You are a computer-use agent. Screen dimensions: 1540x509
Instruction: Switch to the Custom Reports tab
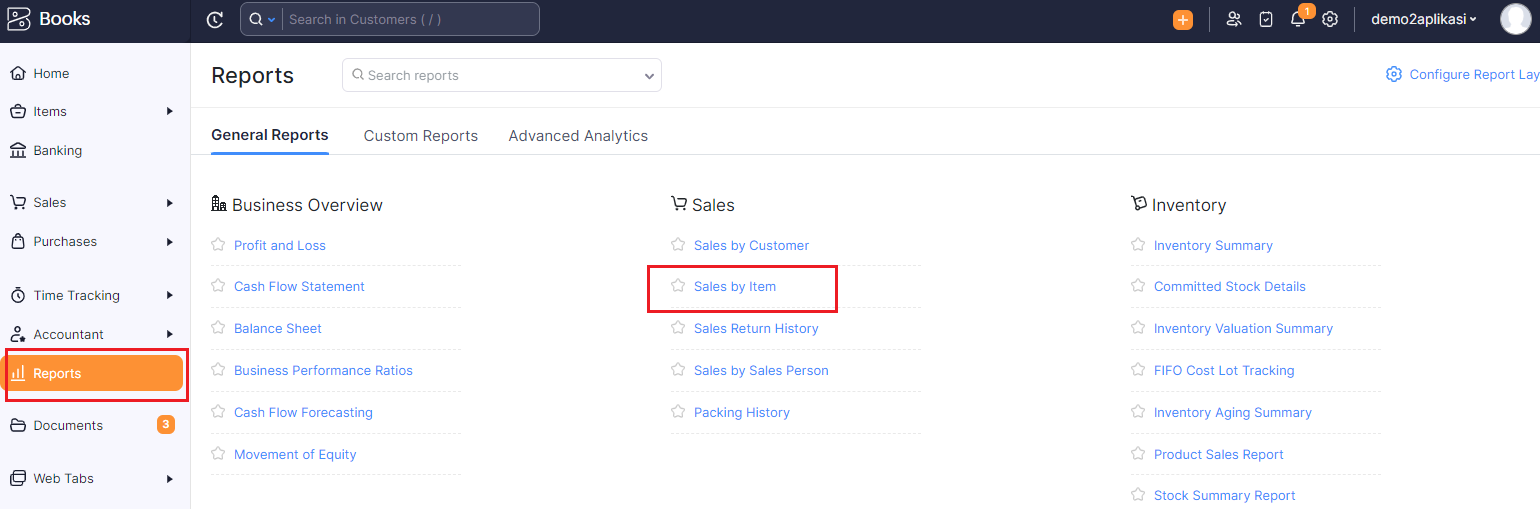pos(421,136)
